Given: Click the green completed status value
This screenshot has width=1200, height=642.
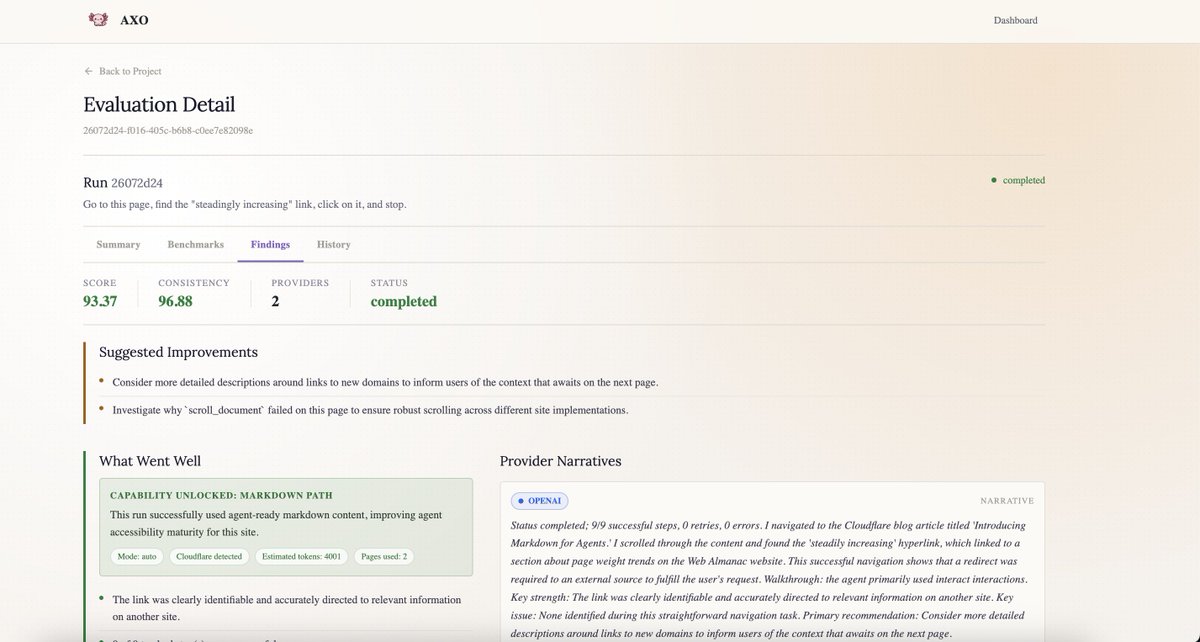Looking at the screenshot, I should click(403, 301).
